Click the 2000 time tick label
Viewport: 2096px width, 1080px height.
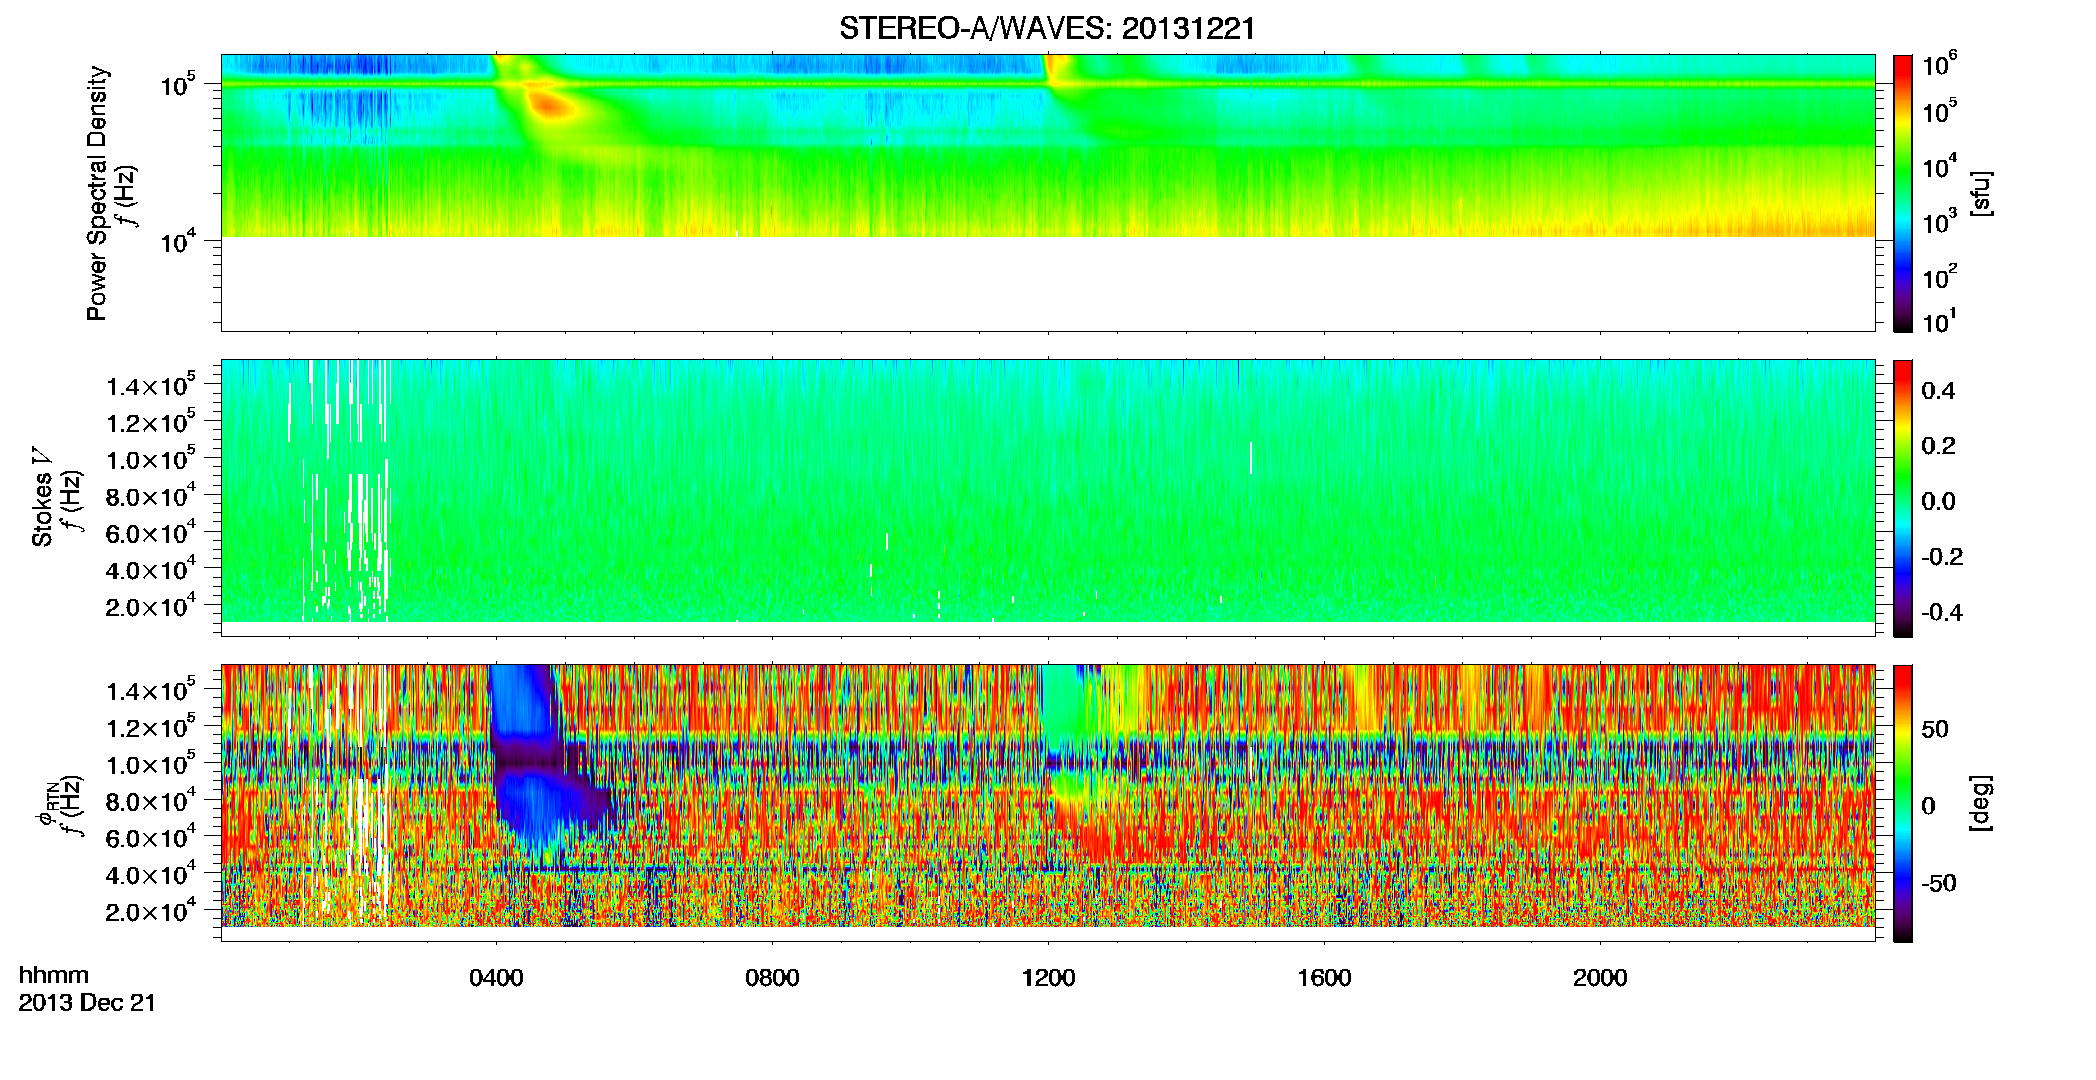pos(1600,978)
